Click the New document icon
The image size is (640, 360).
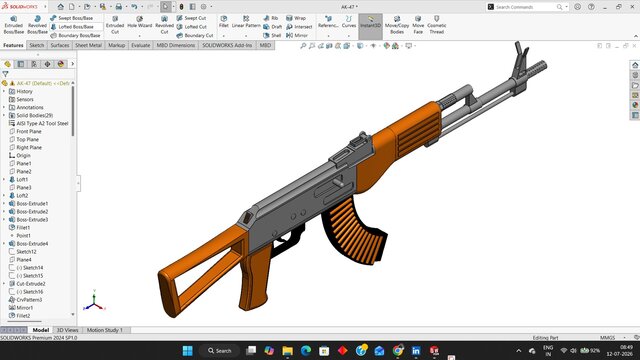(x=71, y=7)
